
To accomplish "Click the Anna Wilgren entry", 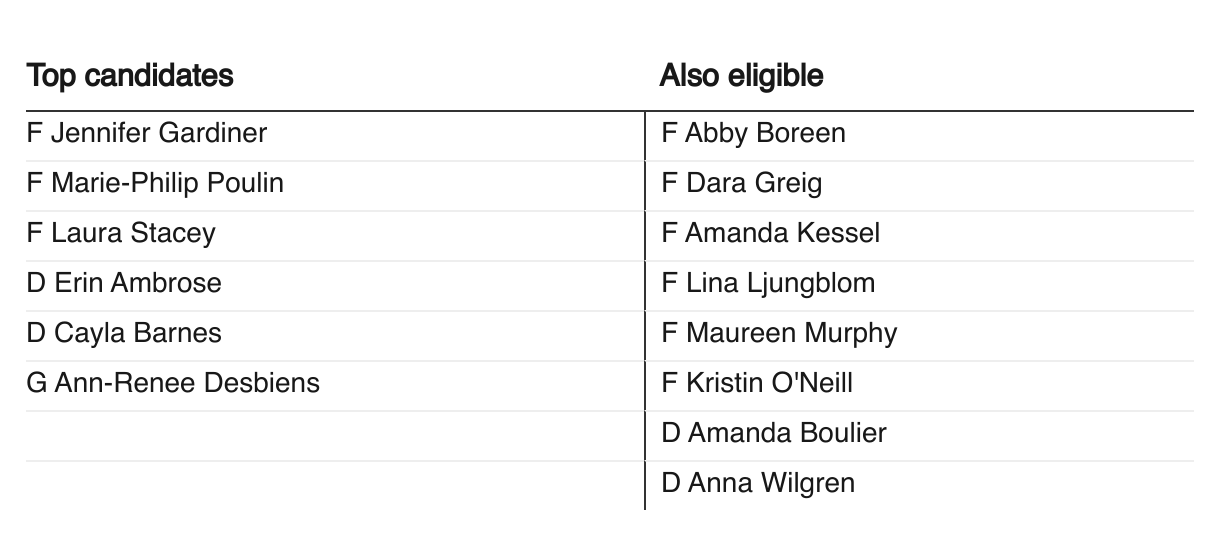I will pyautogui.click(x=758, y=483).
